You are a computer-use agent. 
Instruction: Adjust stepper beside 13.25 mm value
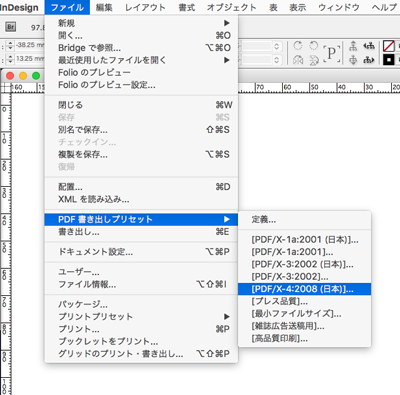coord(10,59)
